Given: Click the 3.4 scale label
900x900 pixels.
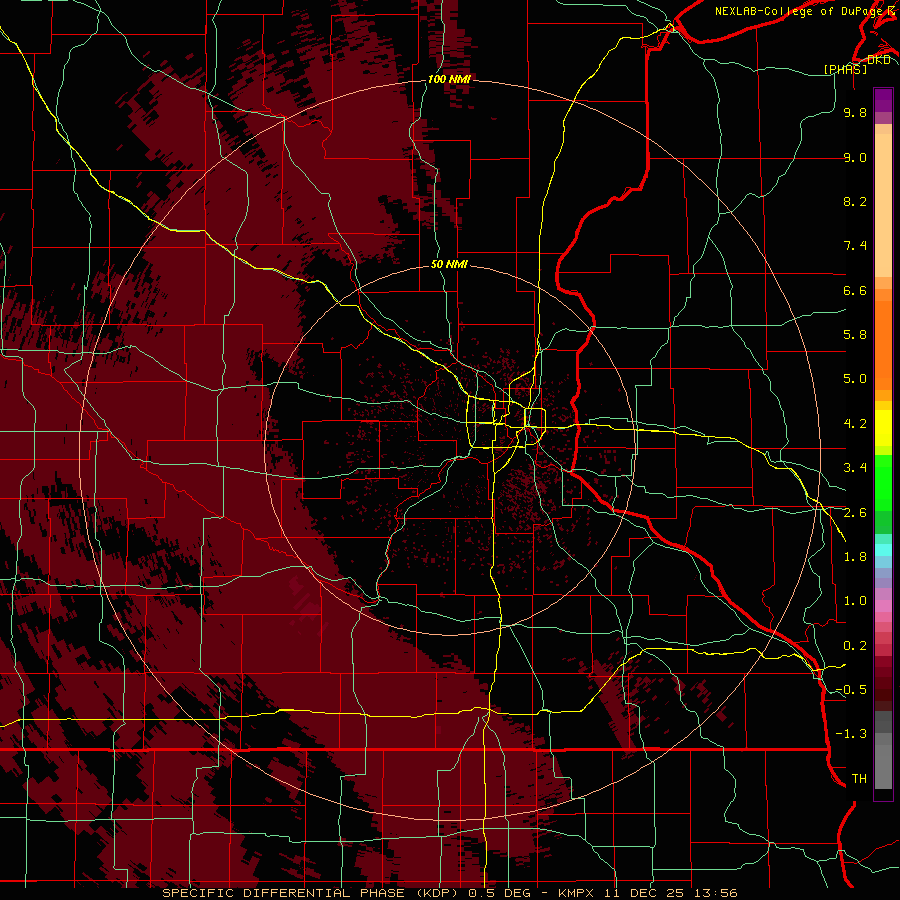Looking at the screenshot, I should pyautogui.click(x=855, y=468).
